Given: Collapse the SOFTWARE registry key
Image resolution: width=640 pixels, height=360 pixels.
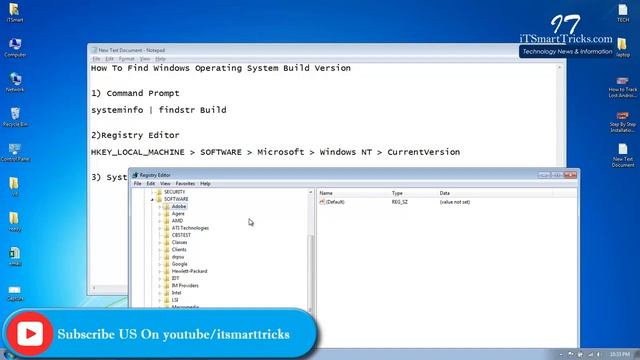Looking at the screenshot, I should pyautogui.click(x=152, y=200).
